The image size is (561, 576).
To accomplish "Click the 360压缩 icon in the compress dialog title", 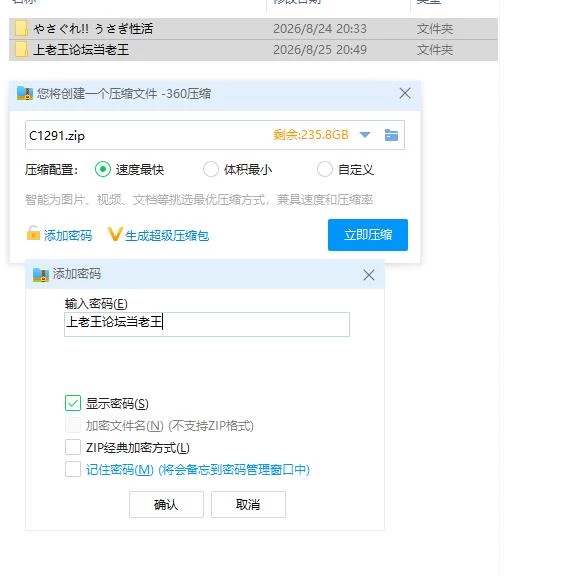I will coord(25,93).
